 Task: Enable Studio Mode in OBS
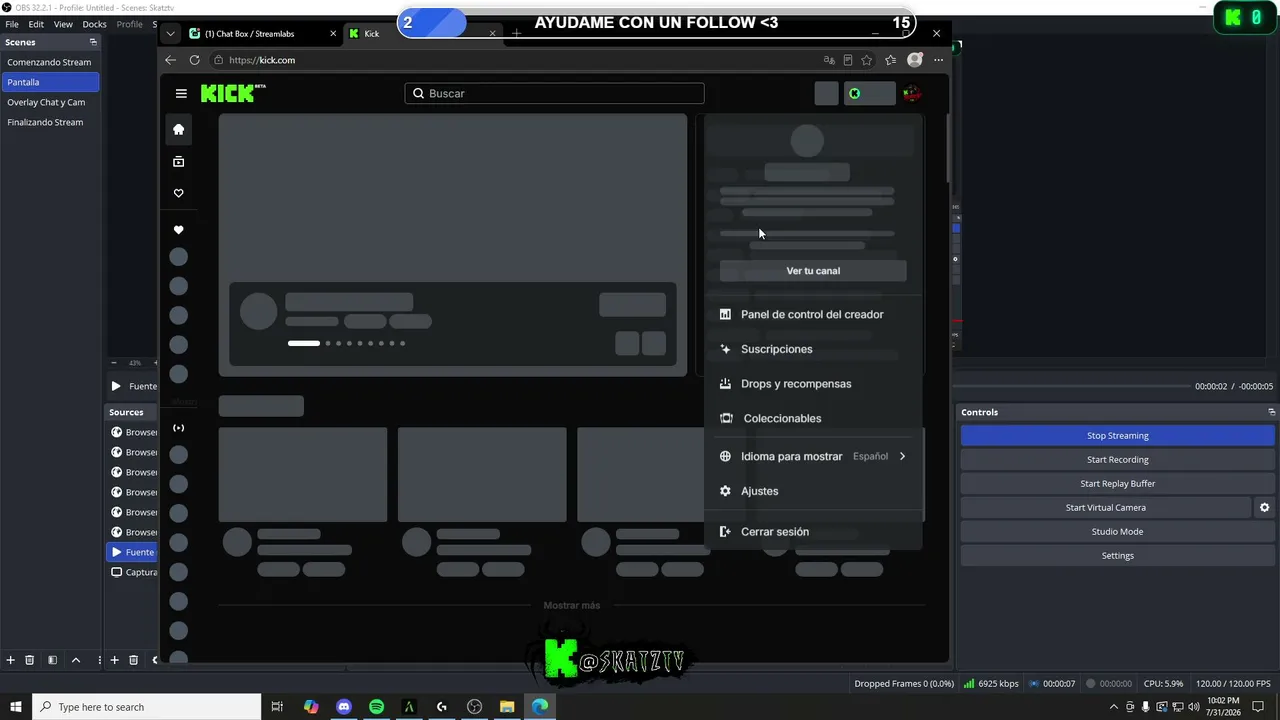[x=1118, y=532]
